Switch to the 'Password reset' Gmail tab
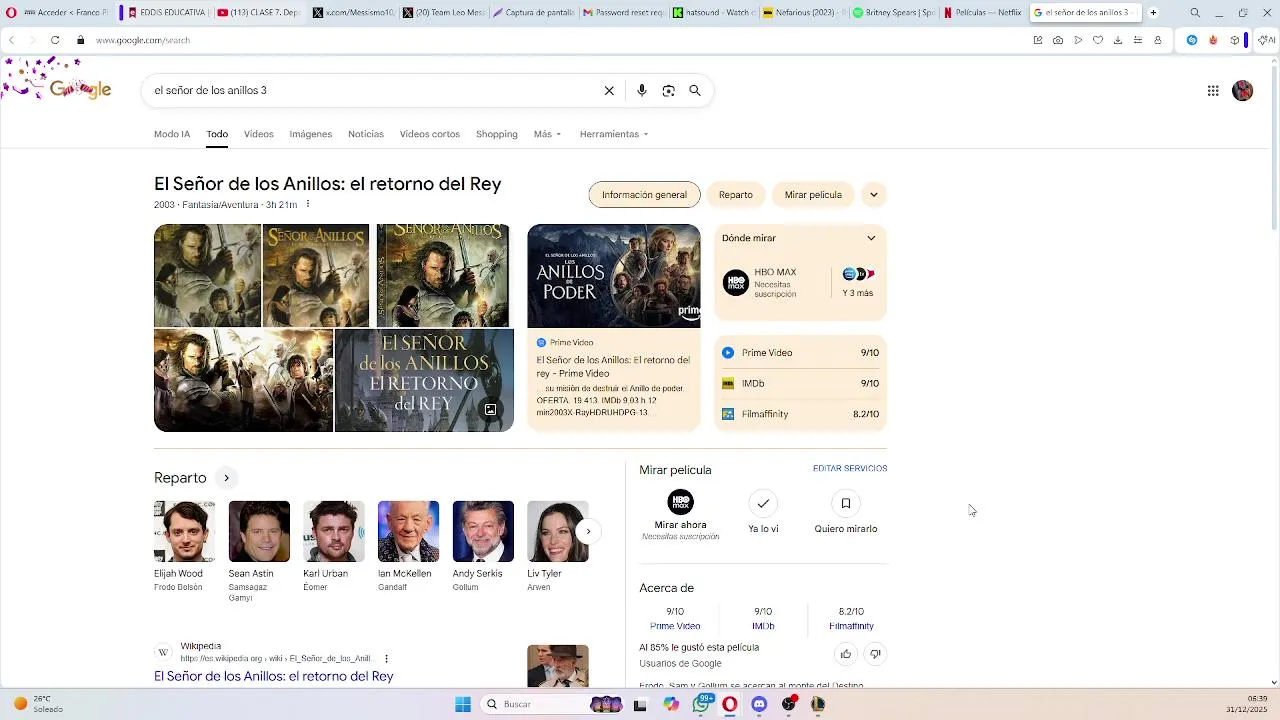 (x=624, y=13)
